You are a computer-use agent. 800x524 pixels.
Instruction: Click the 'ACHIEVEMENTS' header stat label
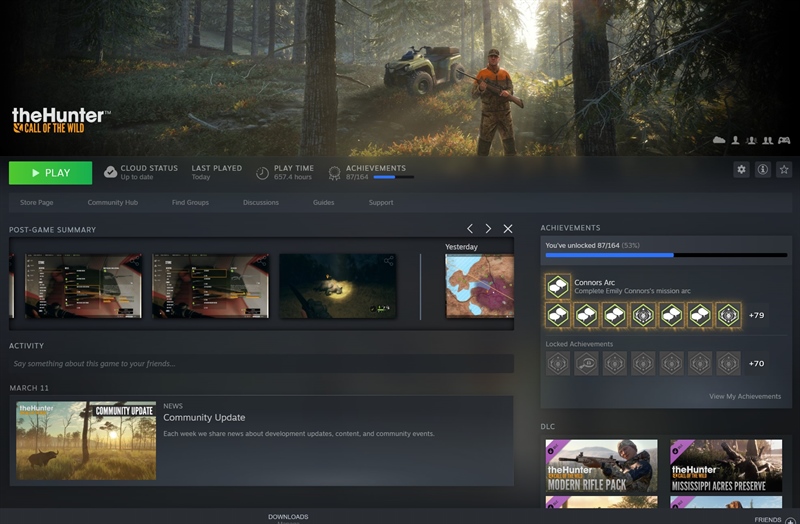pos(376,168)
